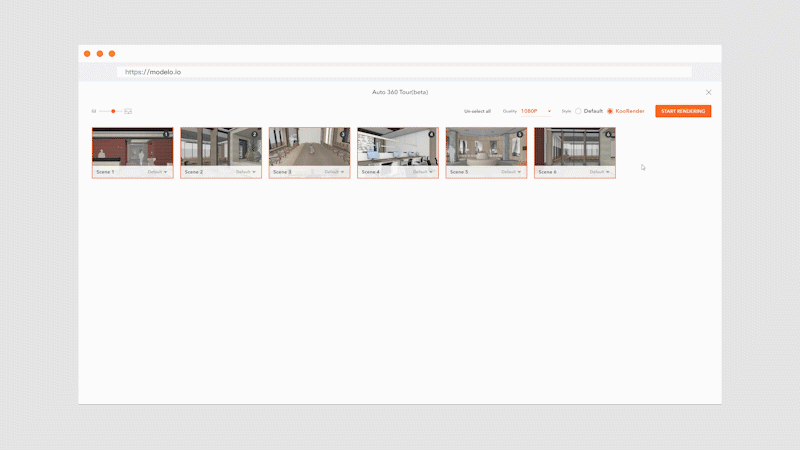800x450 pixels.
Task: Click the second orange window control dot
Action: pos(100,54)
